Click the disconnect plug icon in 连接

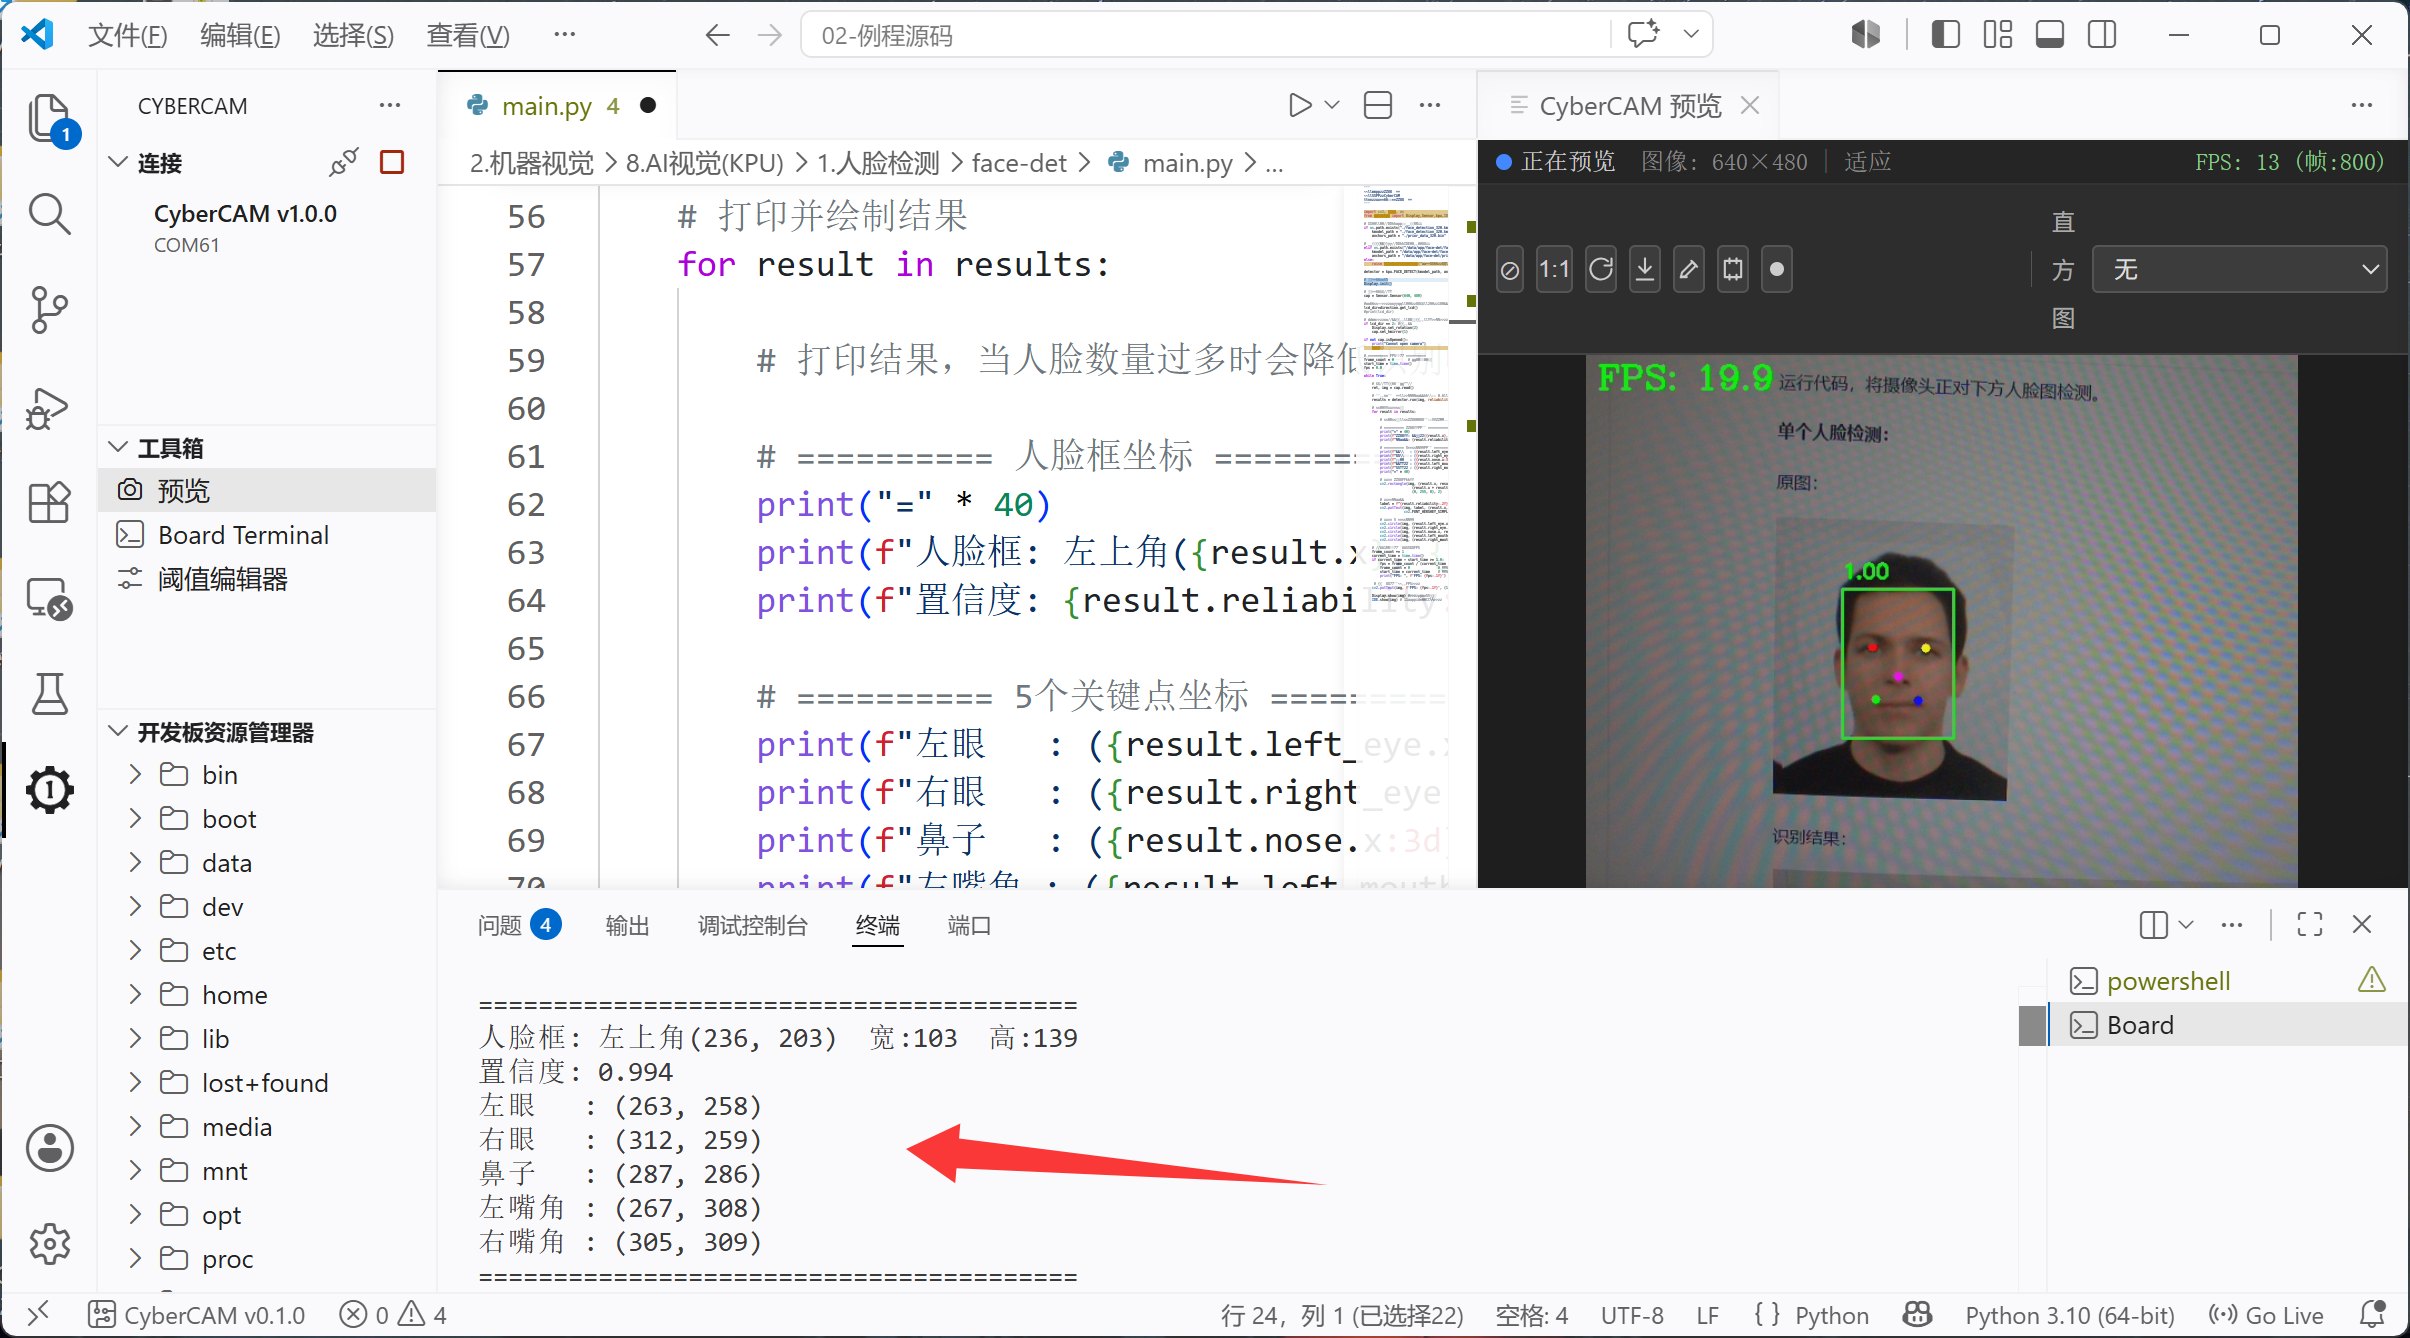pos(343,162)
